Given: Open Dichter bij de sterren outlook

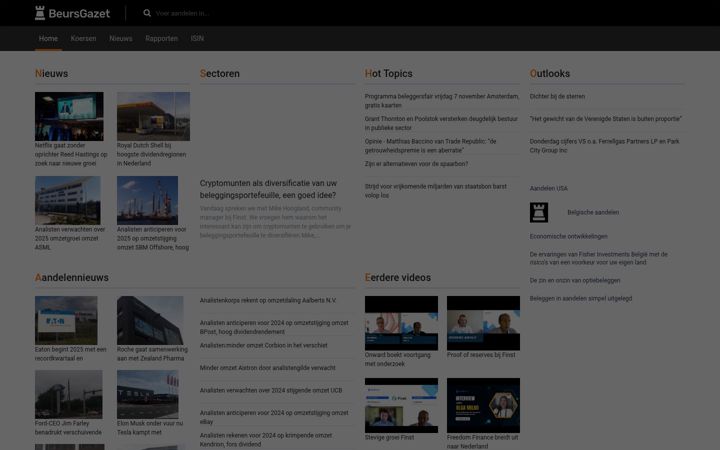Looking at the screenshot, I should [557, 96].
